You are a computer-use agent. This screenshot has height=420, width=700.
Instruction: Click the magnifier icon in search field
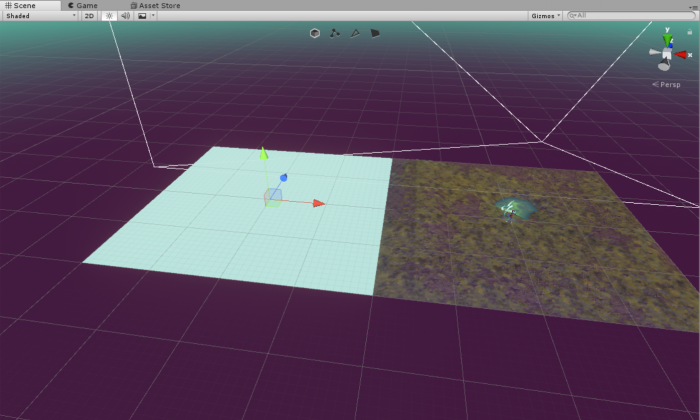(573, 16)
